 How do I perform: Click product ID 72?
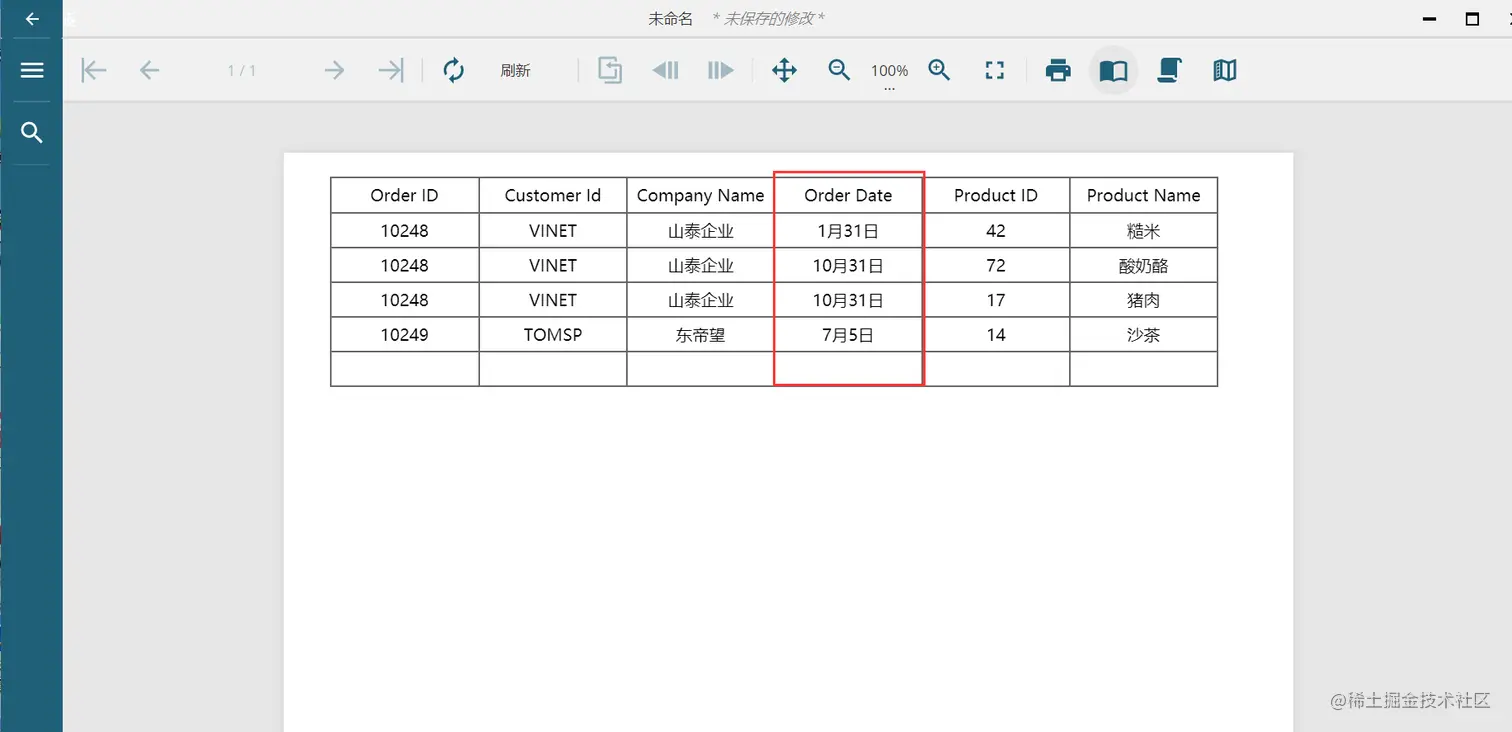pos(996,265)
